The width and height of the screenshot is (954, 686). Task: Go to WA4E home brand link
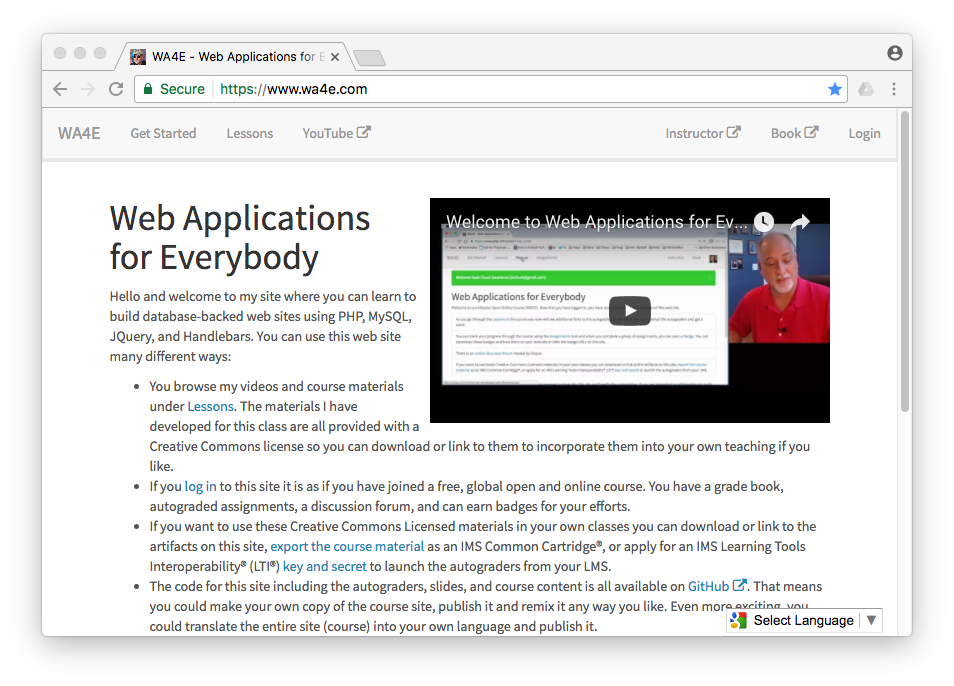79,134
